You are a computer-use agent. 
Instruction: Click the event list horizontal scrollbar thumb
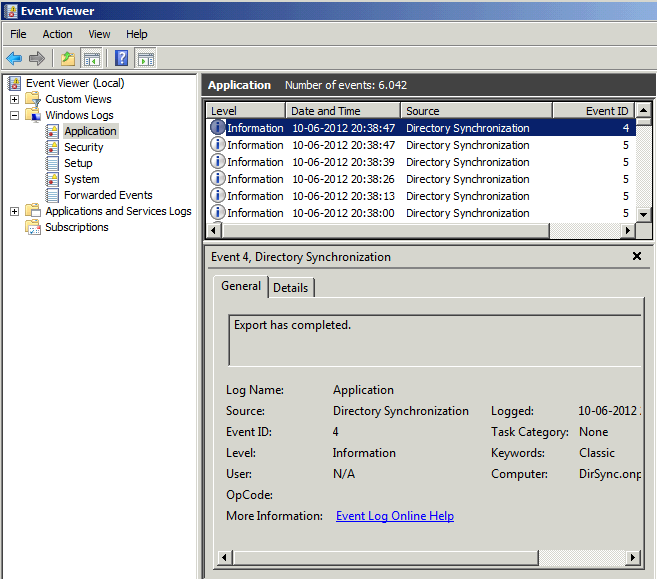click(x=385, y=230)
